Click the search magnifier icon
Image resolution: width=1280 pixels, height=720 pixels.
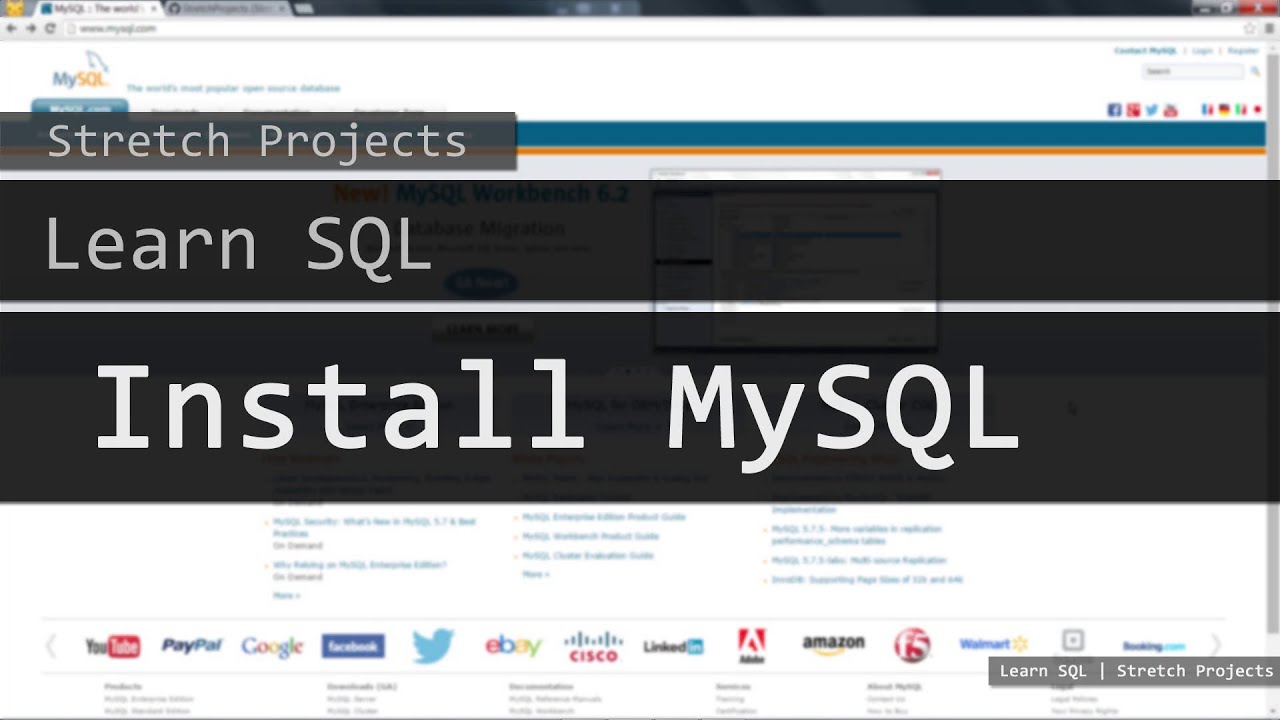coord(1255,72)
